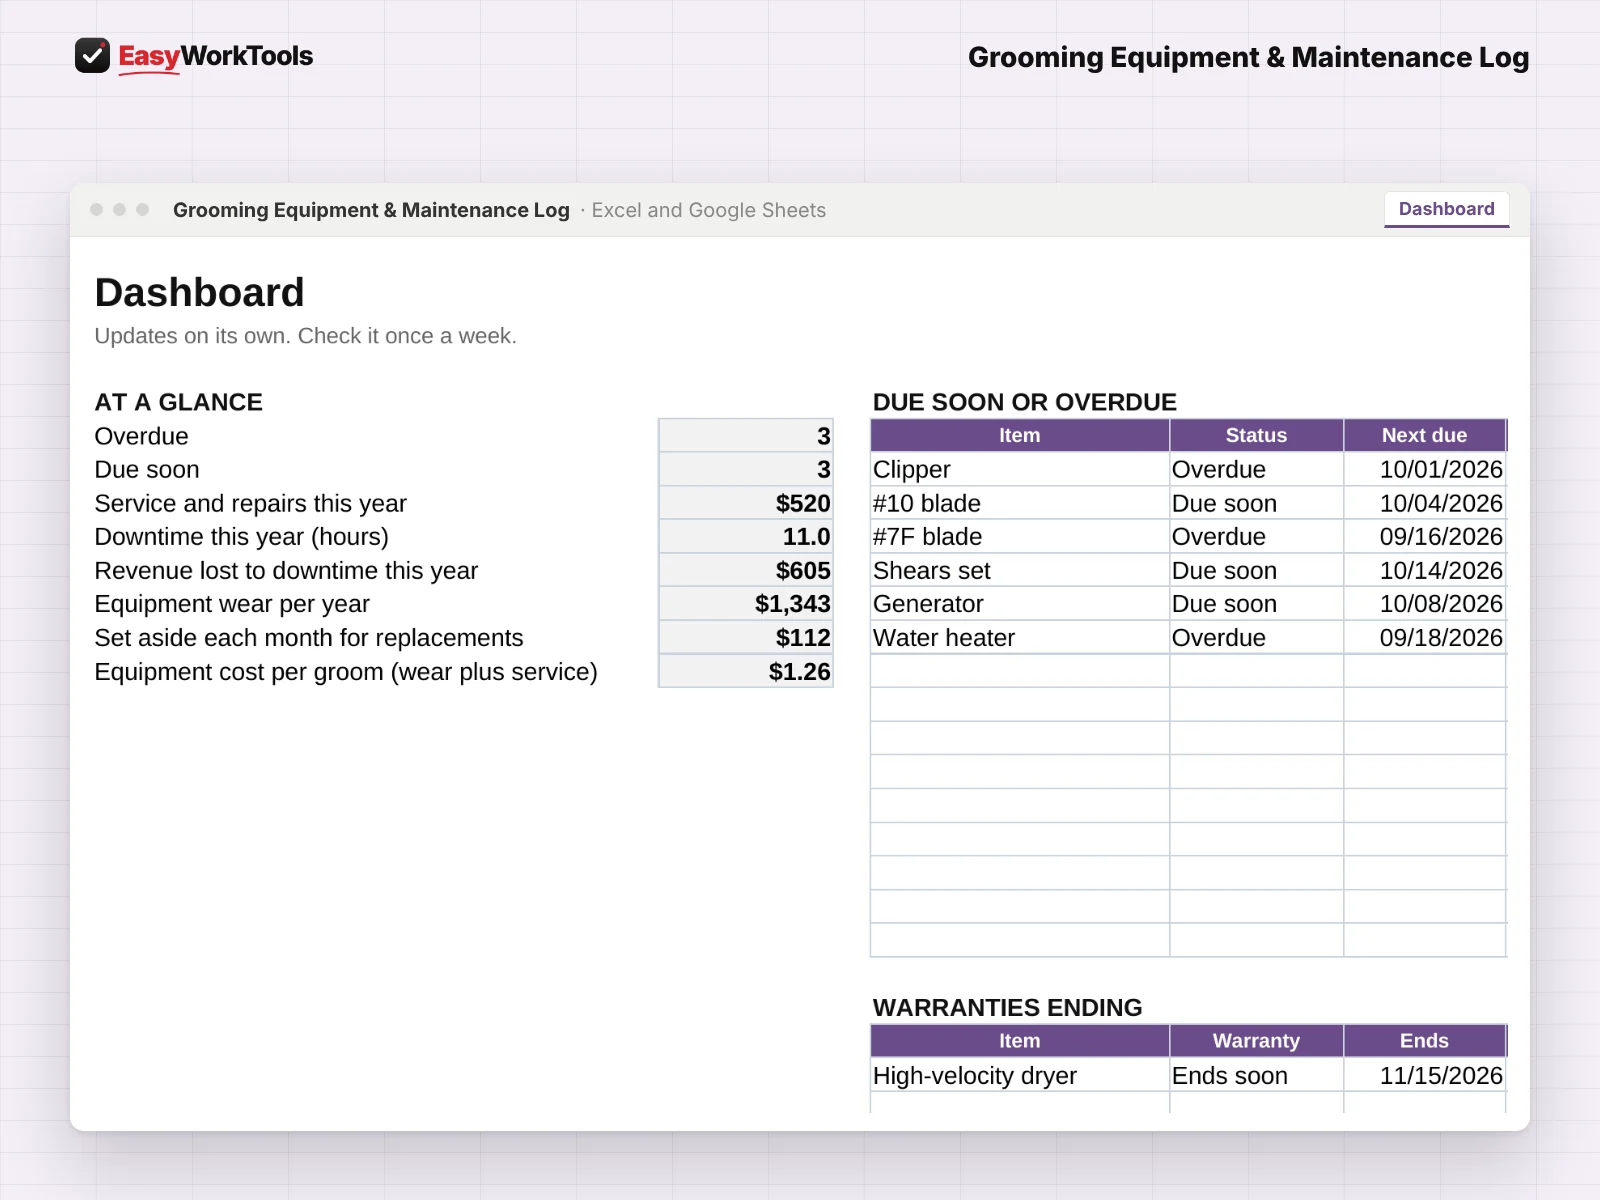Select the 10/14/2026 due date cell
1600x1200 pixels.
pos(1424,571)
